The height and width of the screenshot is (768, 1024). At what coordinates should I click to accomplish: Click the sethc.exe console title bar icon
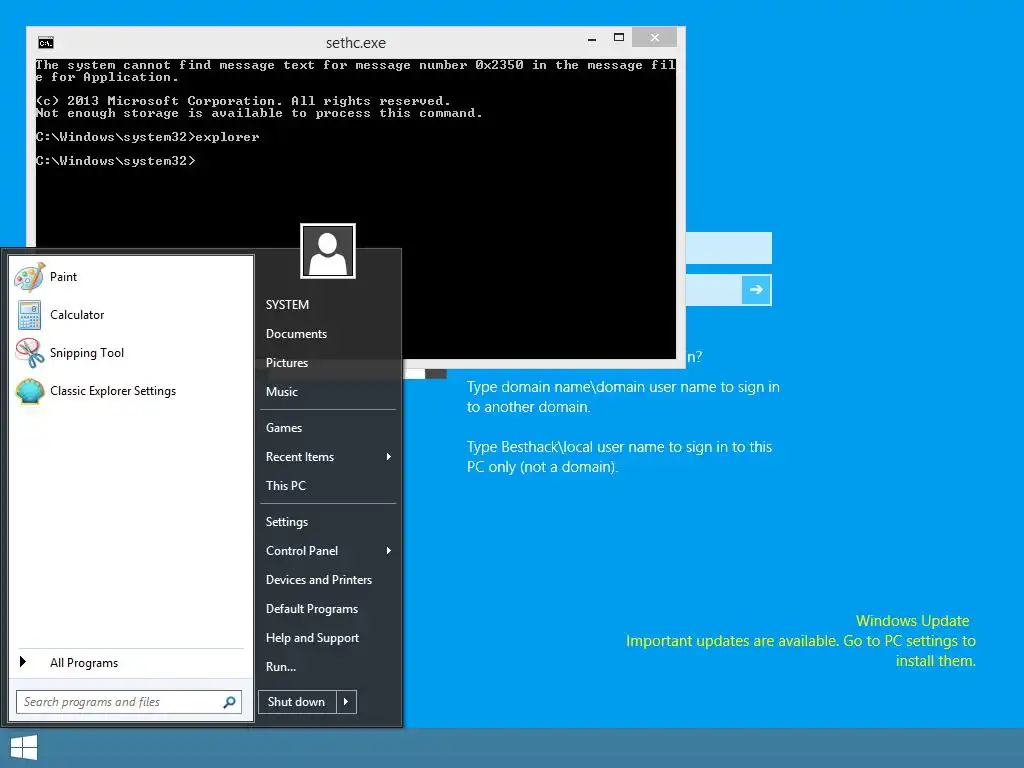(x=46, y=43)
